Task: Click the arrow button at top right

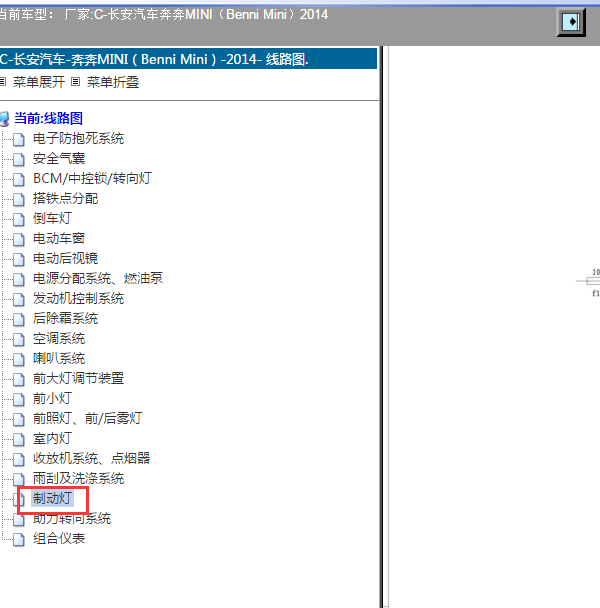Action: (571, 22)
